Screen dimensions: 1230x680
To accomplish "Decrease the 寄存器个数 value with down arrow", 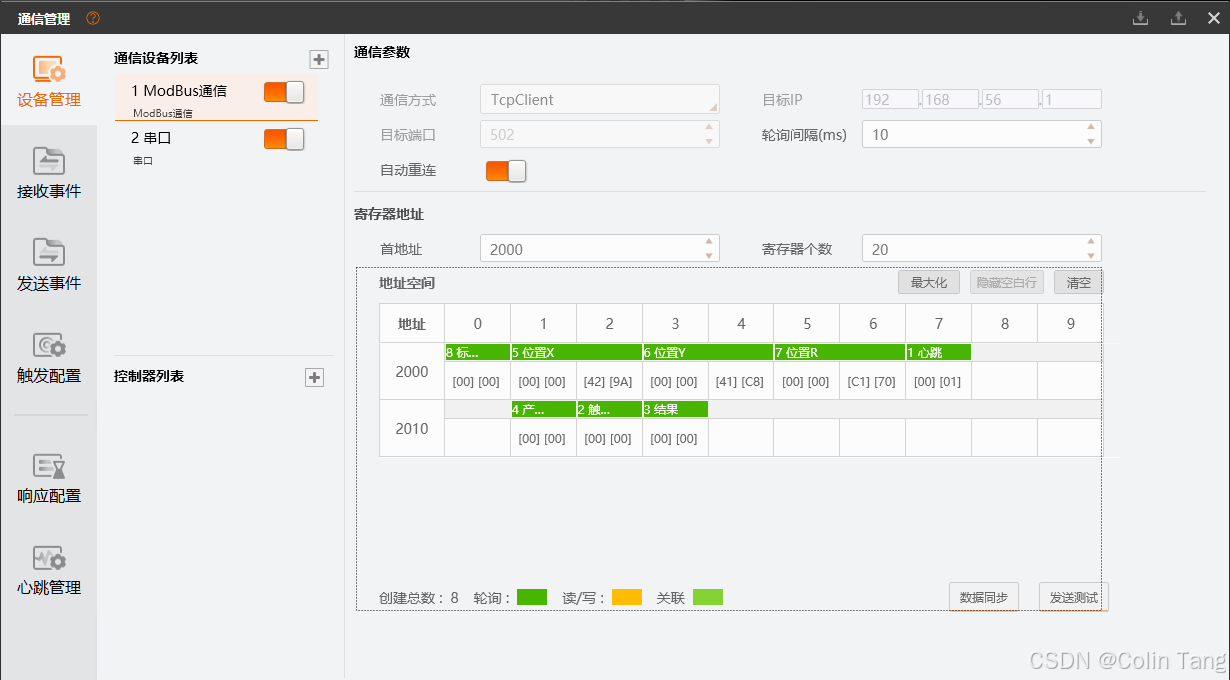I will [1091, 256].
